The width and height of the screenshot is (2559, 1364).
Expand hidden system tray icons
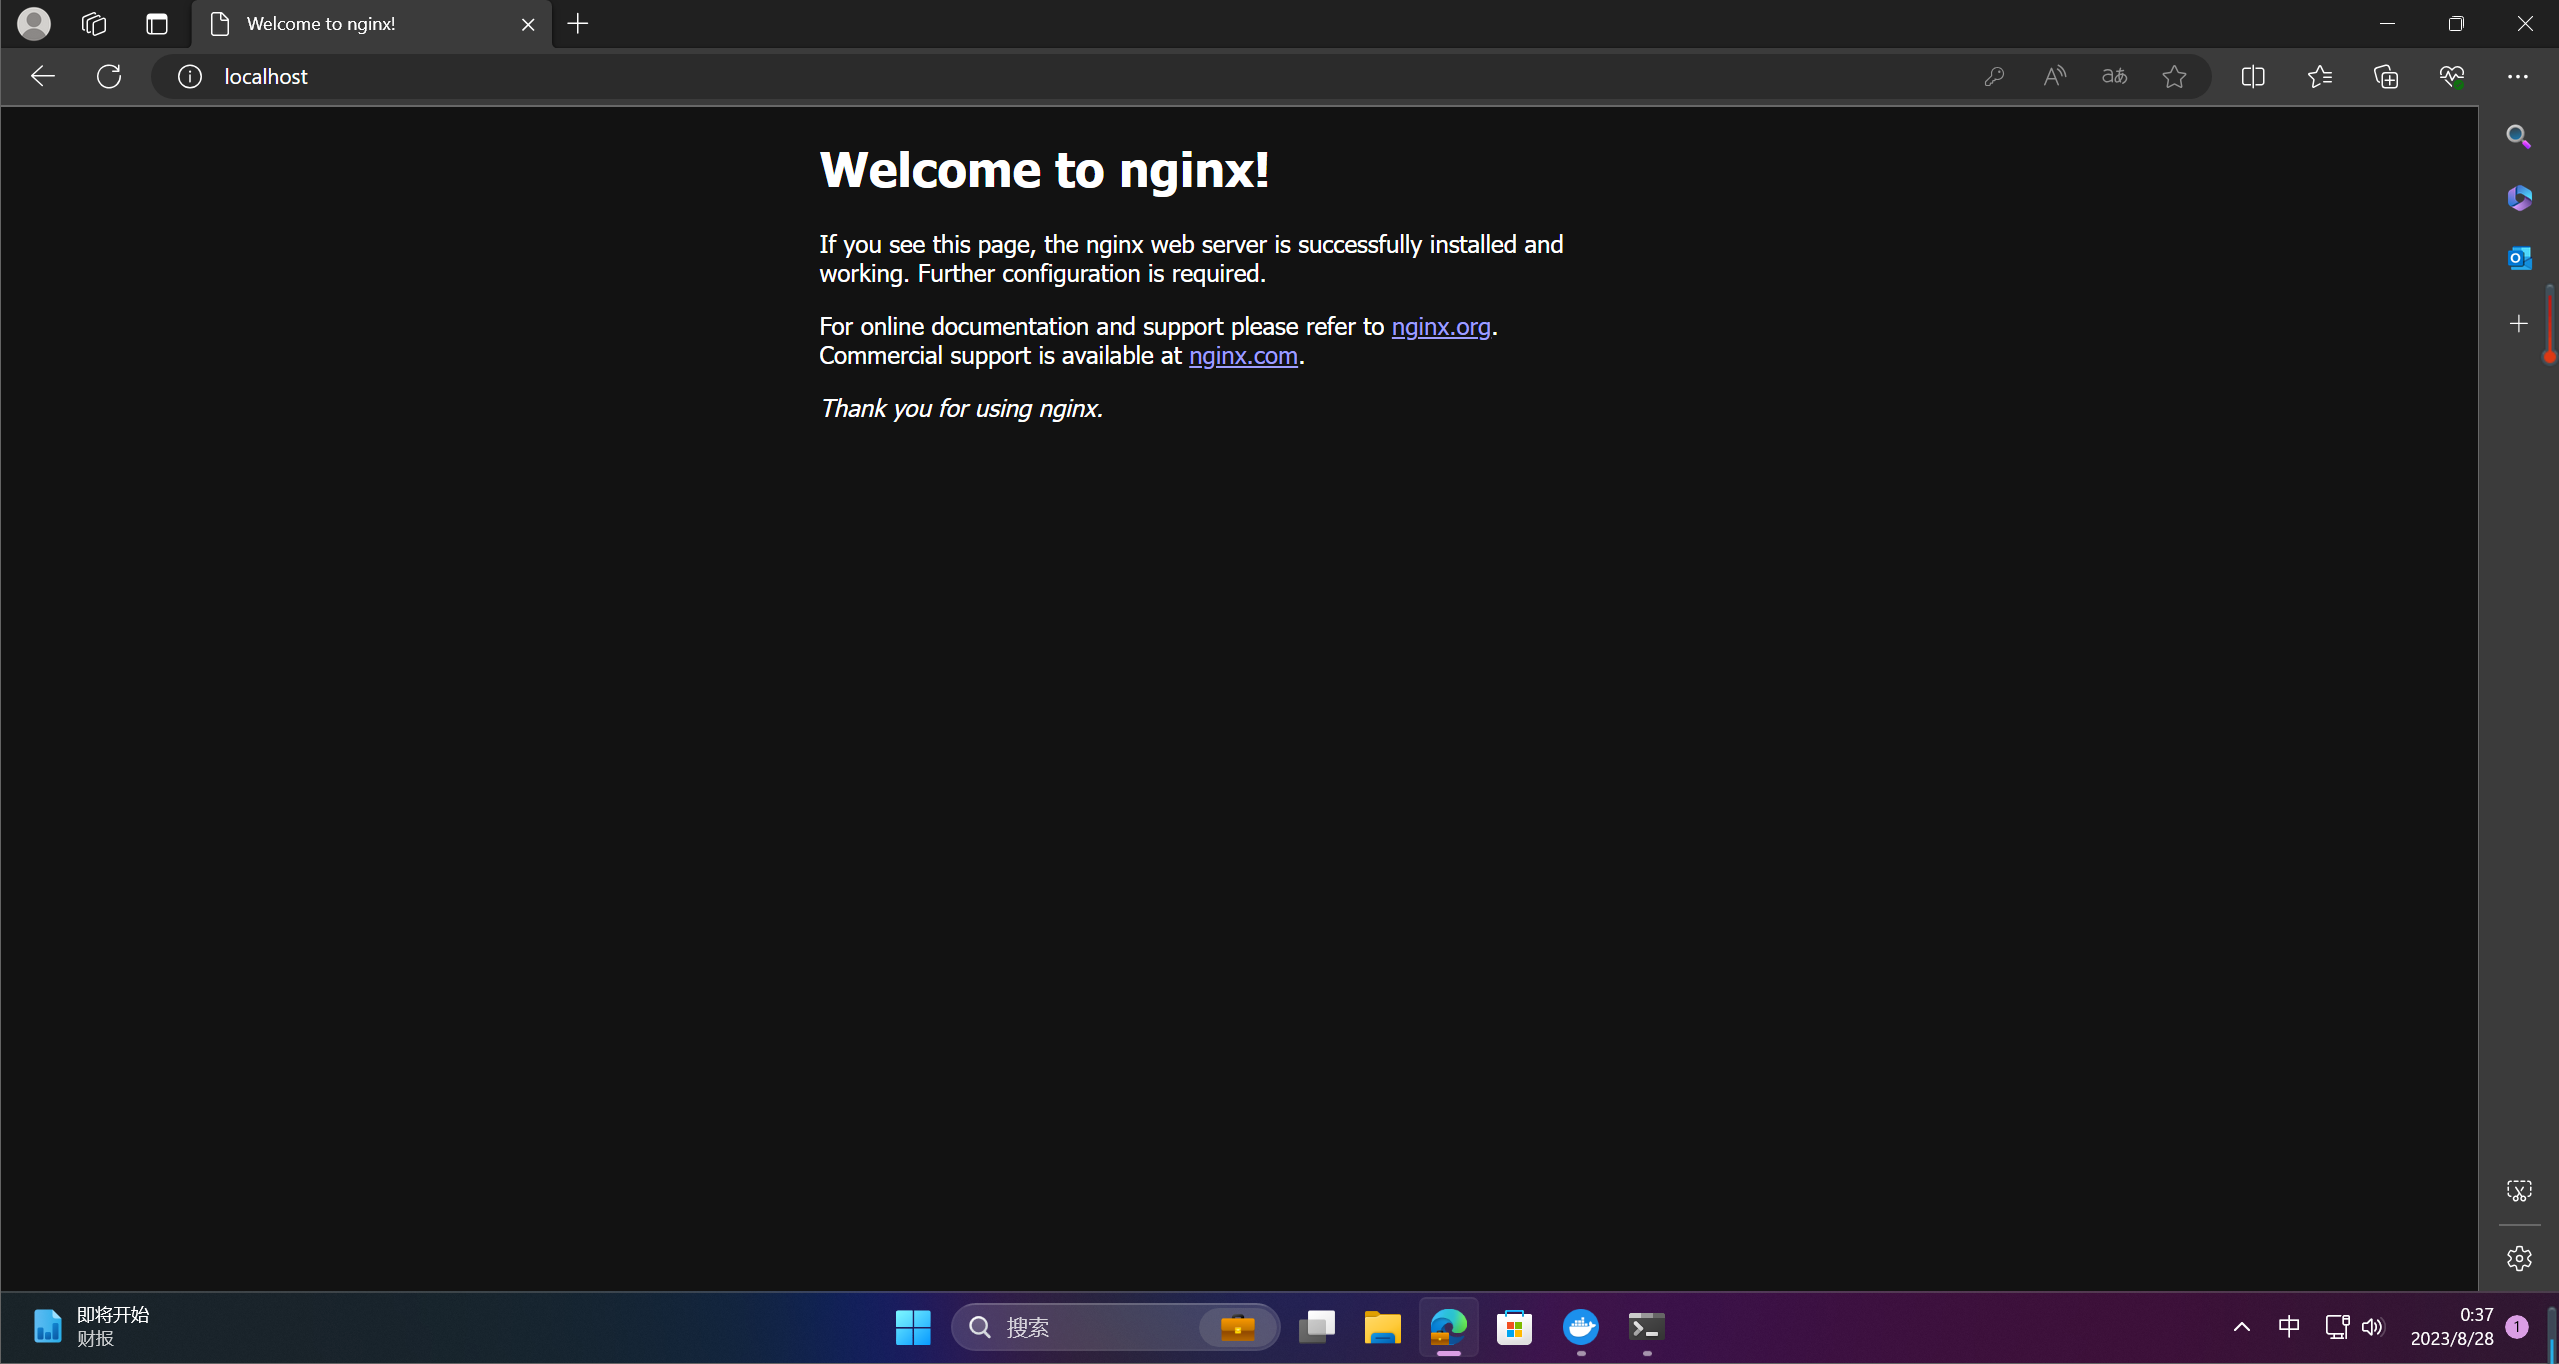click(x=2242, y=1326)
